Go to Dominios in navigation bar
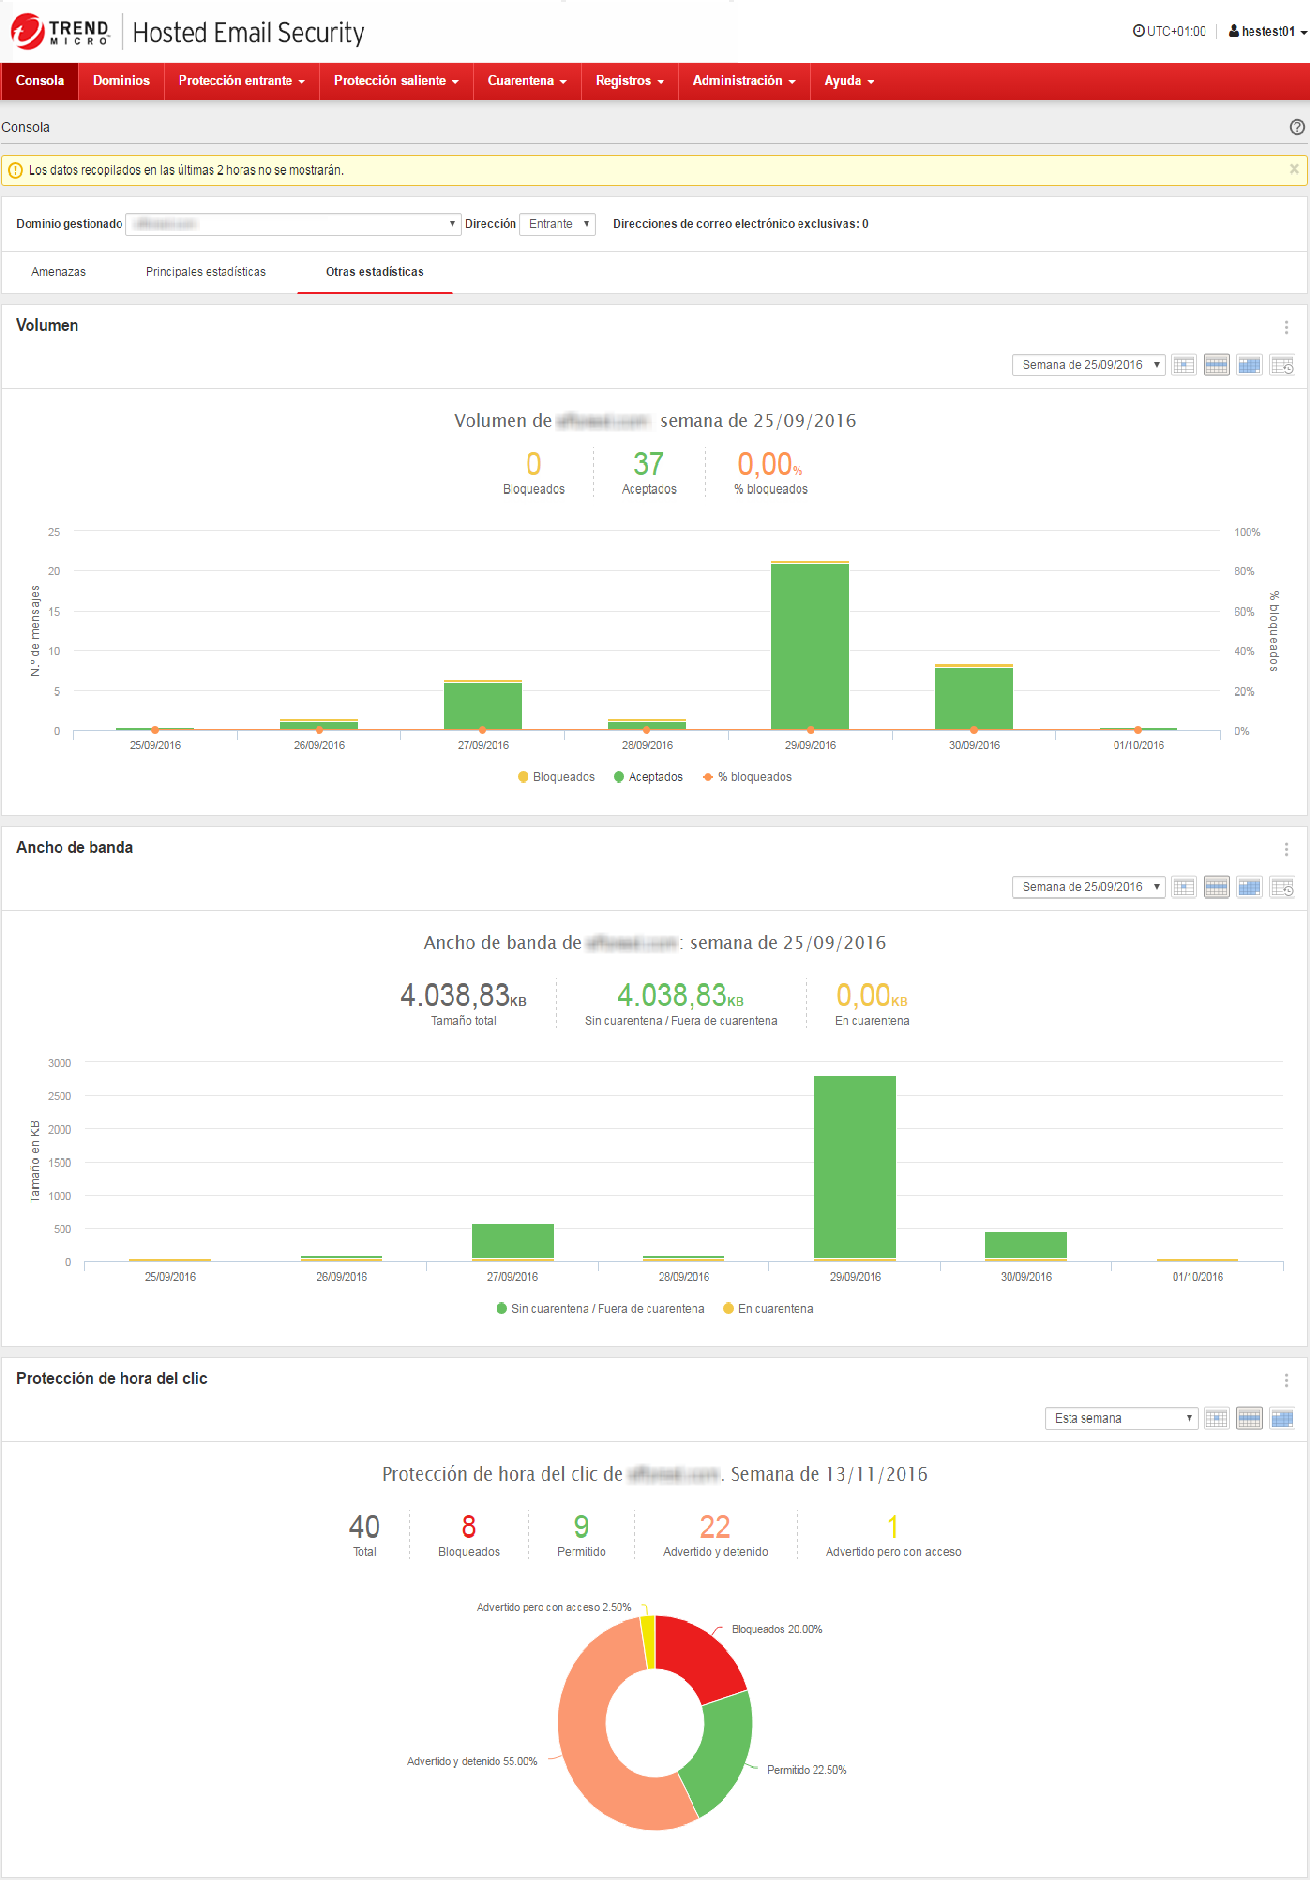This screenshot has height=1882, width=1310. (x=121, y=81)
